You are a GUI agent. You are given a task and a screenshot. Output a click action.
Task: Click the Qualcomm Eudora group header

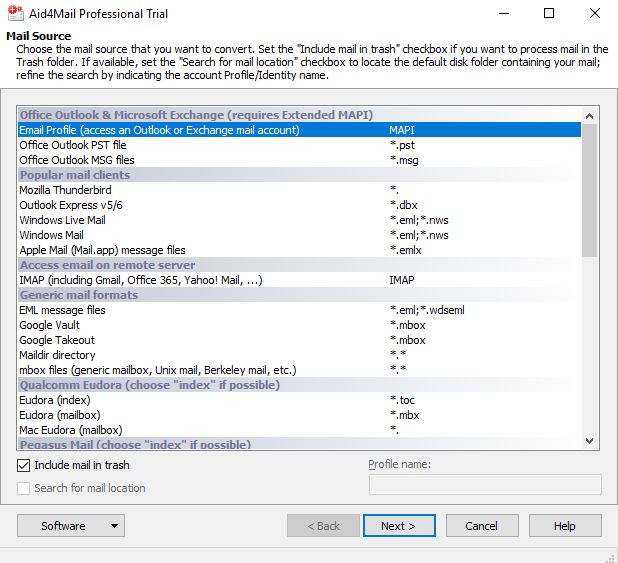coord(299,385)
